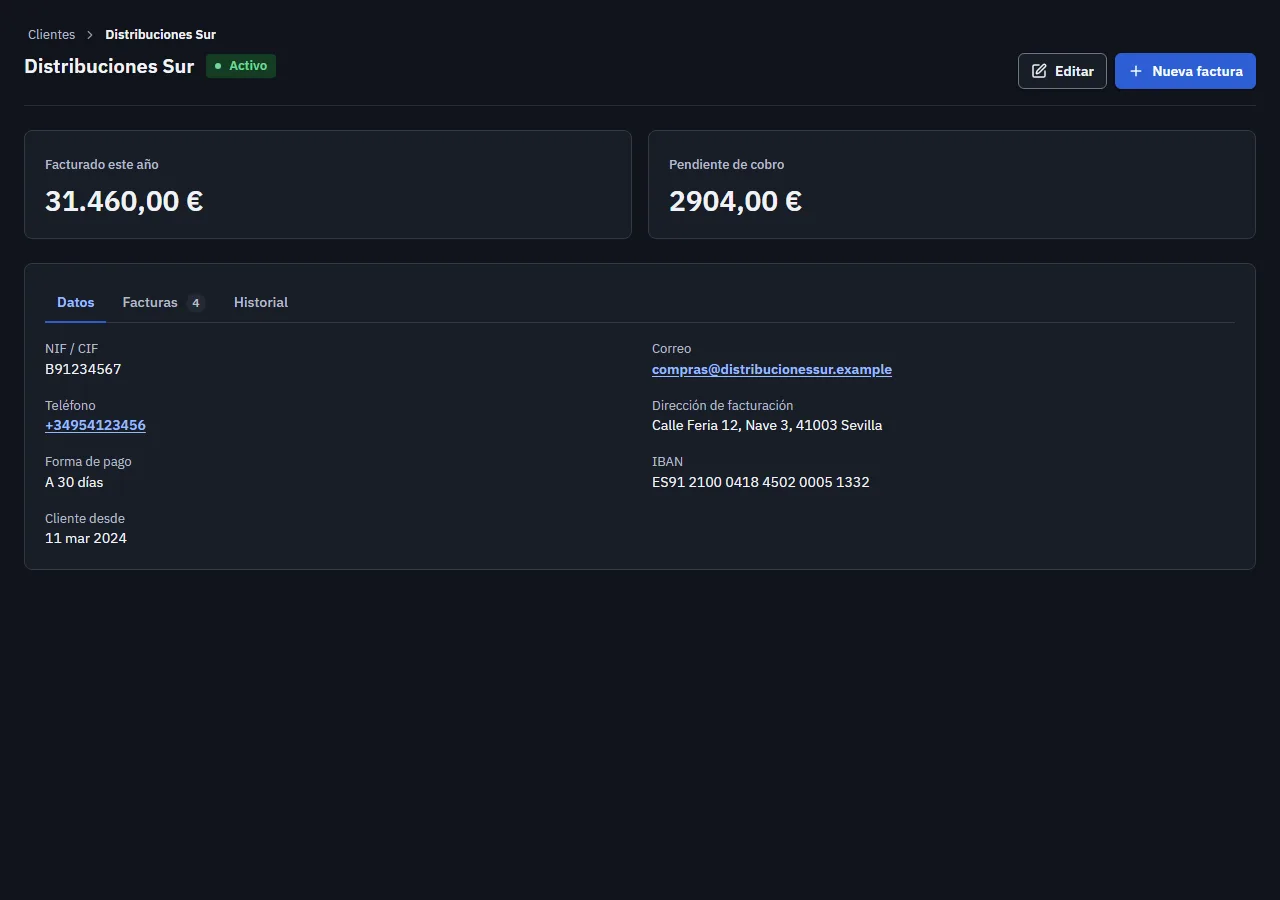Screen dimensions: 1280x900
Task: Click the IBAN number ES91 2100 0418 4502 0005 1332
Action: click(761, 482)
